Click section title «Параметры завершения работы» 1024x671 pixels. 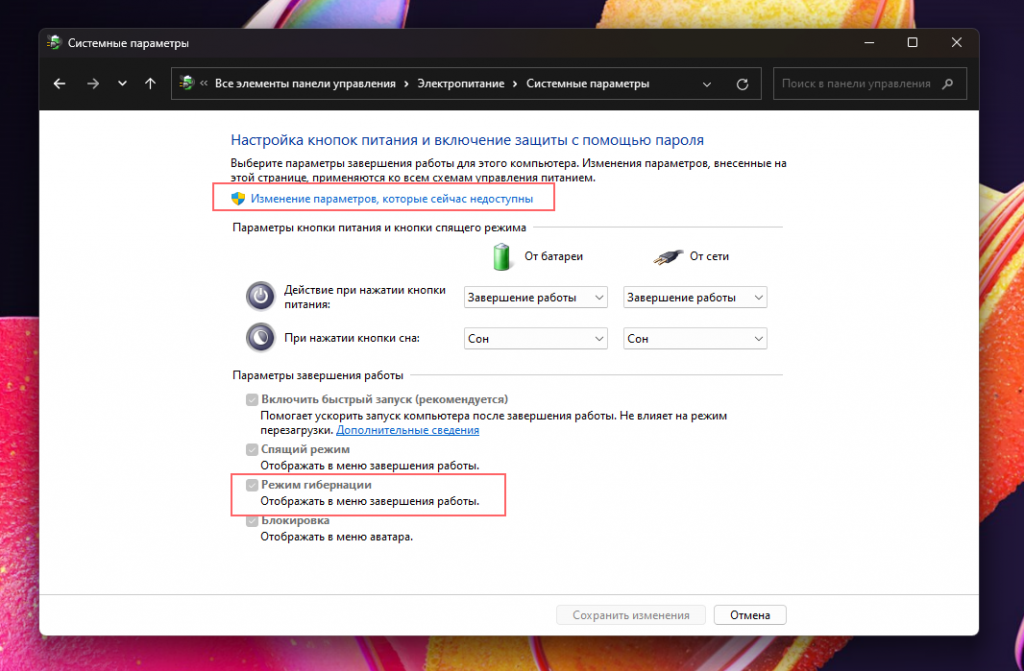click(x=317, y=375)
